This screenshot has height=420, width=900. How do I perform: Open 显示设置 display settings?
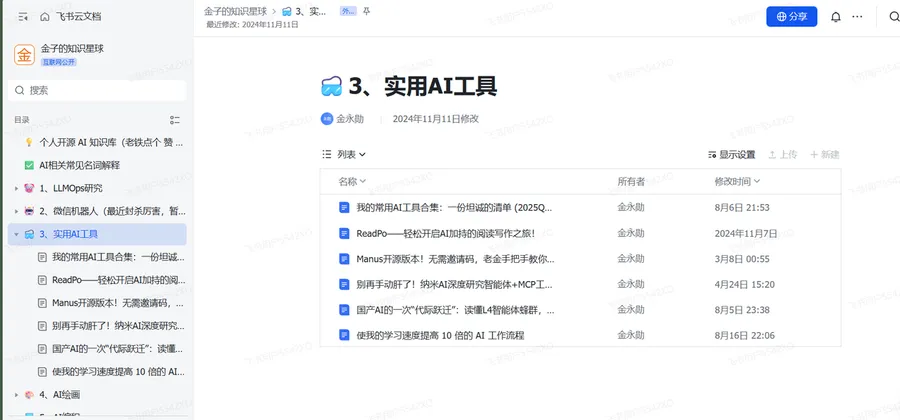click(x=732, y=154)
